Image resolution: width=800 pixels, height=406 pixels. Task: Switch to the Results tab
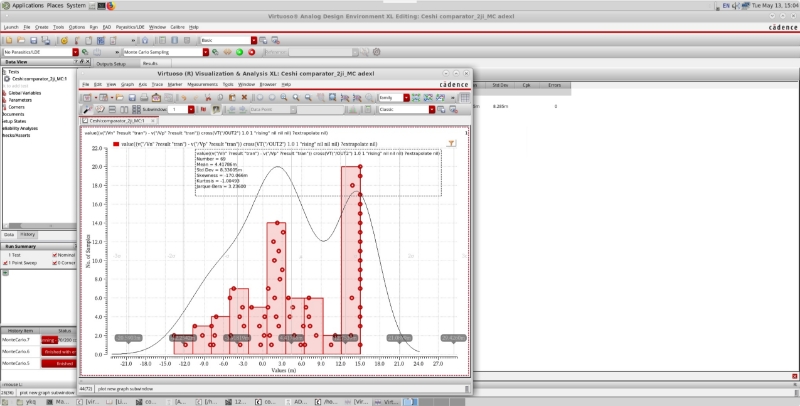150,64
